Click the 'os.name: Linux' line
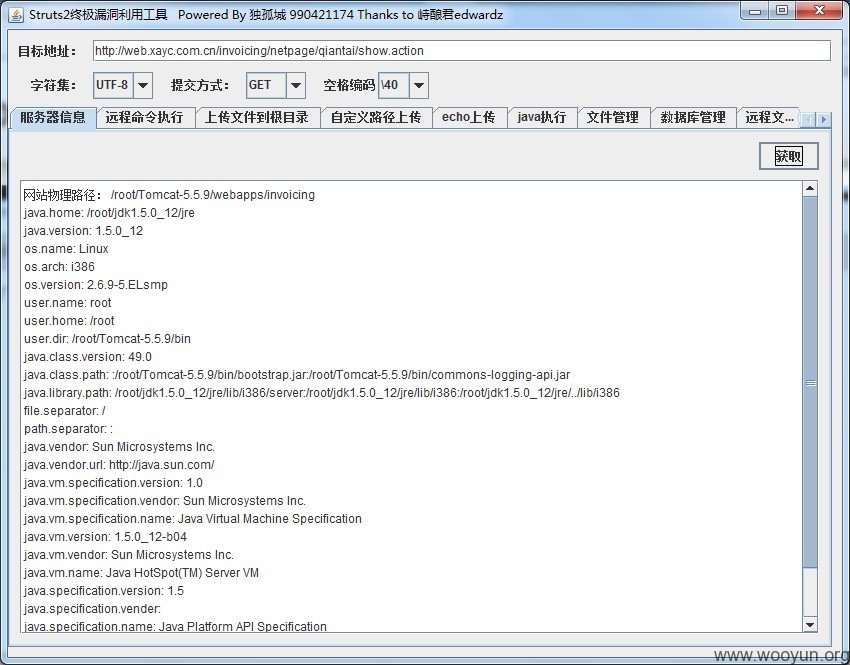The image size is (850, 665). 66,249
